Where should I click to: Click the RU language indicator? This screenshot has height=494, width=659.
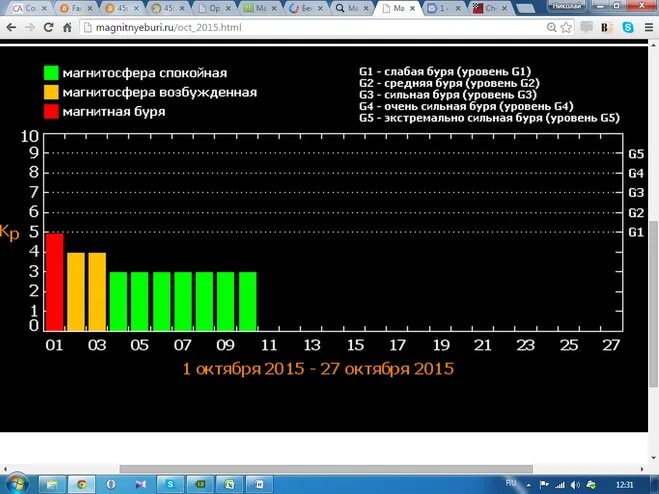coord(511,483)
